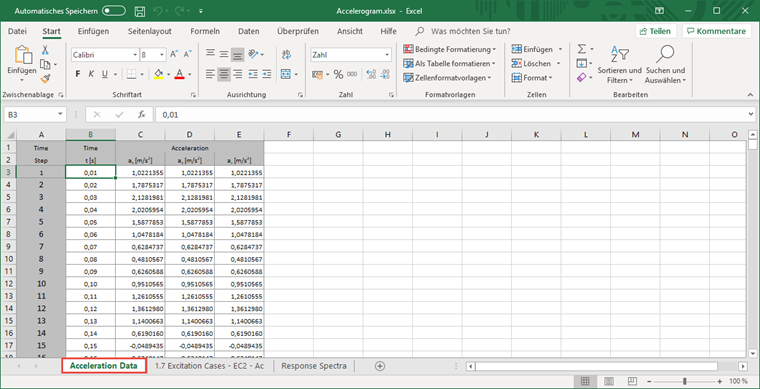The height and width of the screenshot is (389, 760).
Task: Decrease the indent
Action: click(253, 74)
